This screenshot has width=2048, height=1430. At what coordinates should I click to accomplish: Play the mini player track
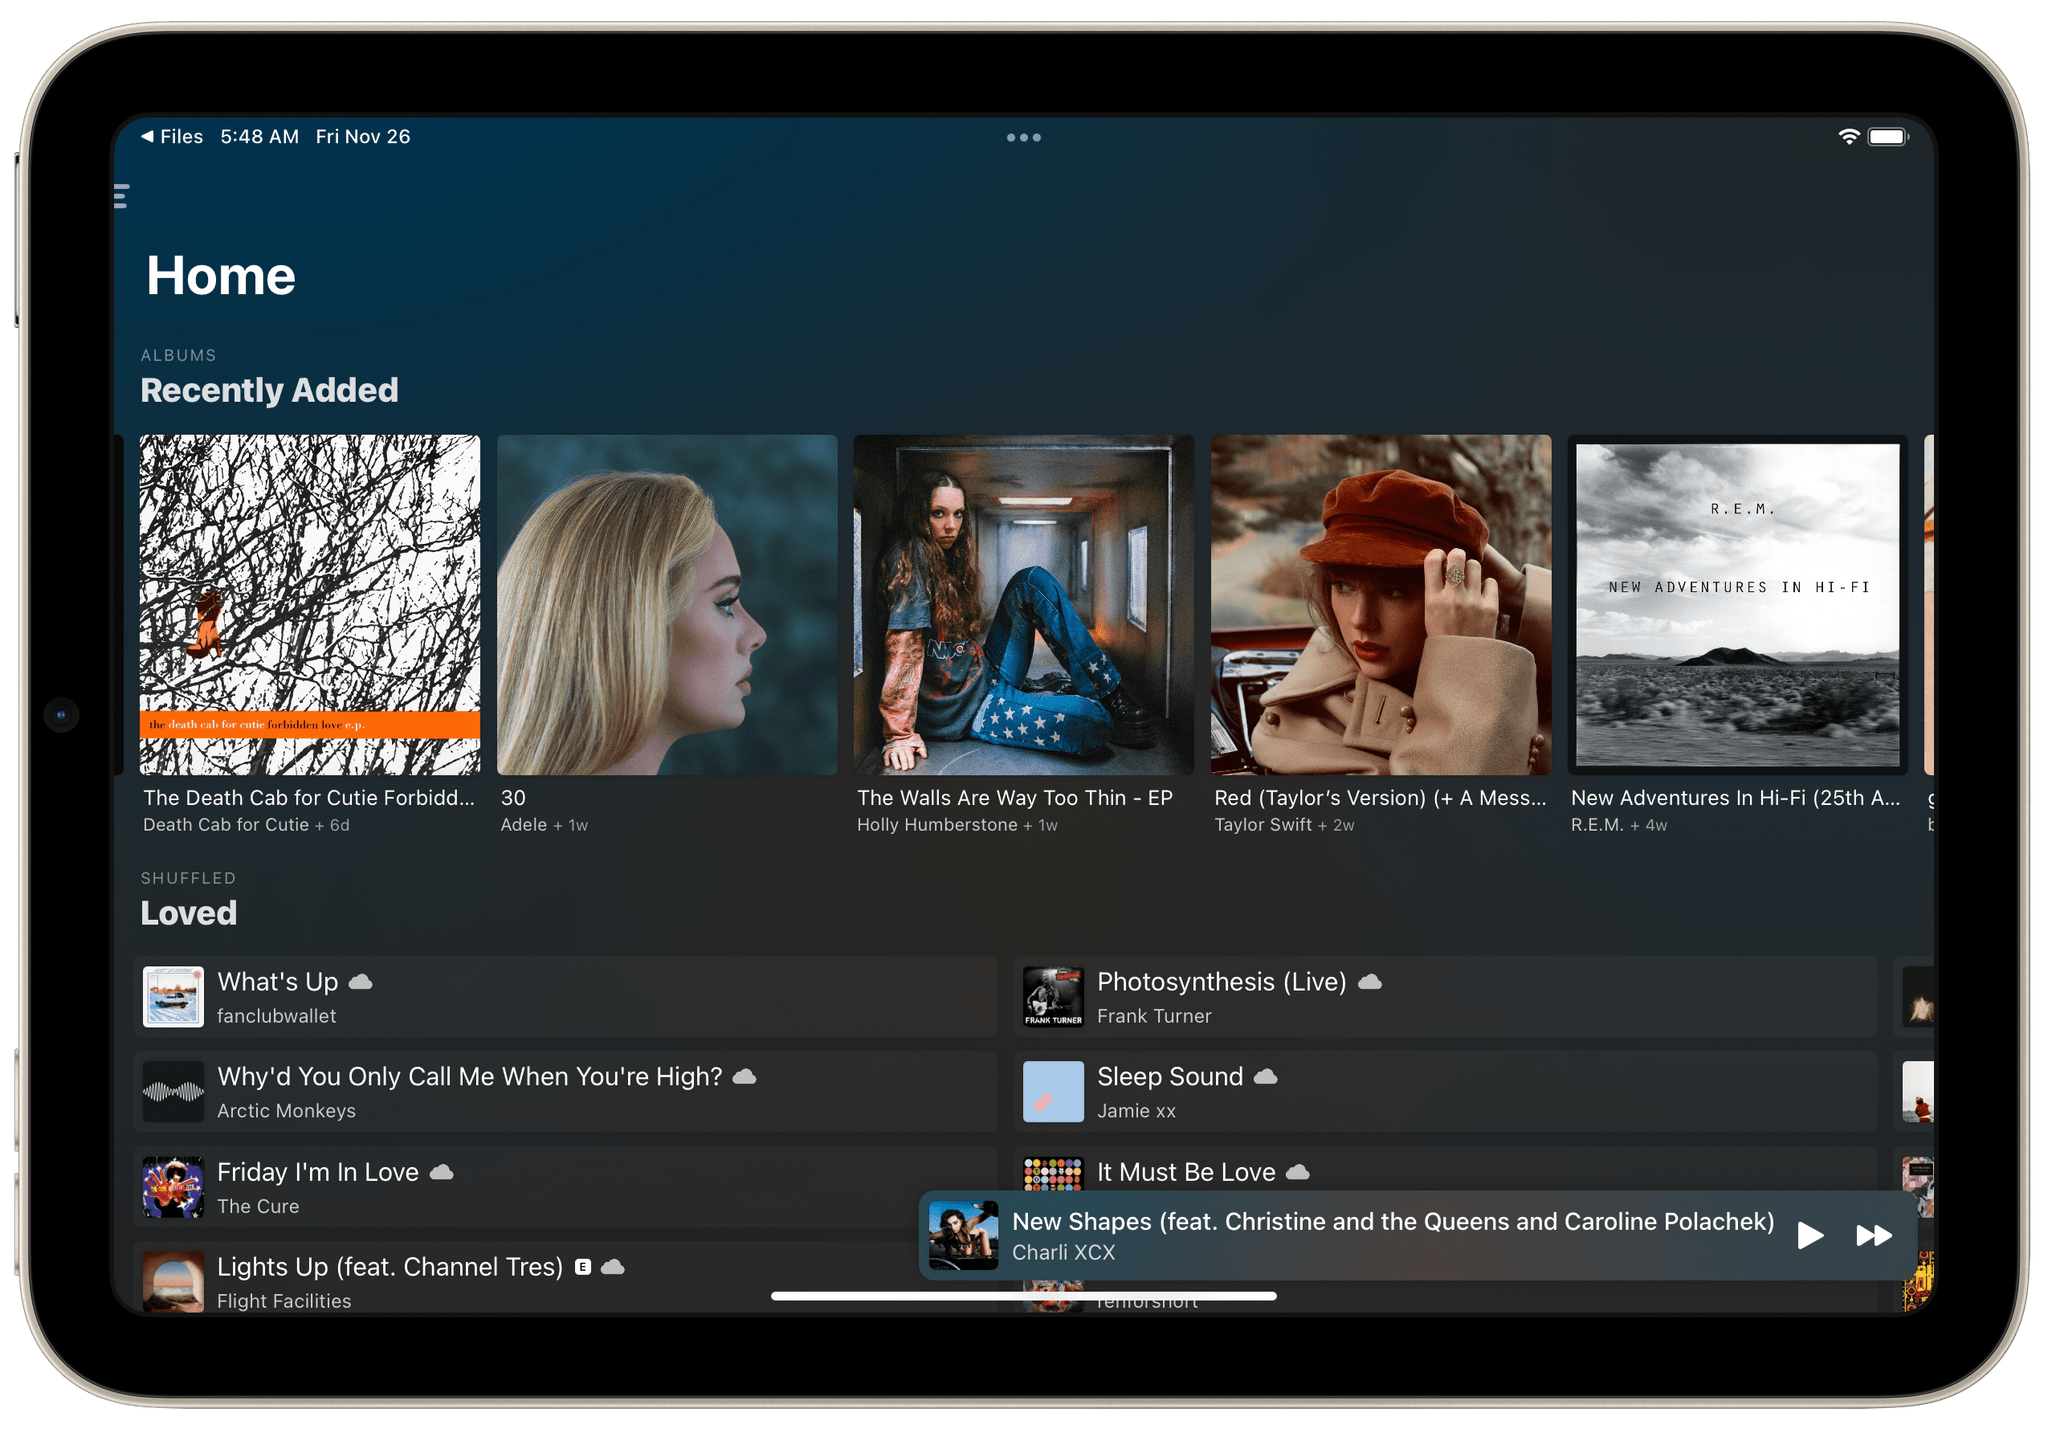[x=1809, y=1235]
